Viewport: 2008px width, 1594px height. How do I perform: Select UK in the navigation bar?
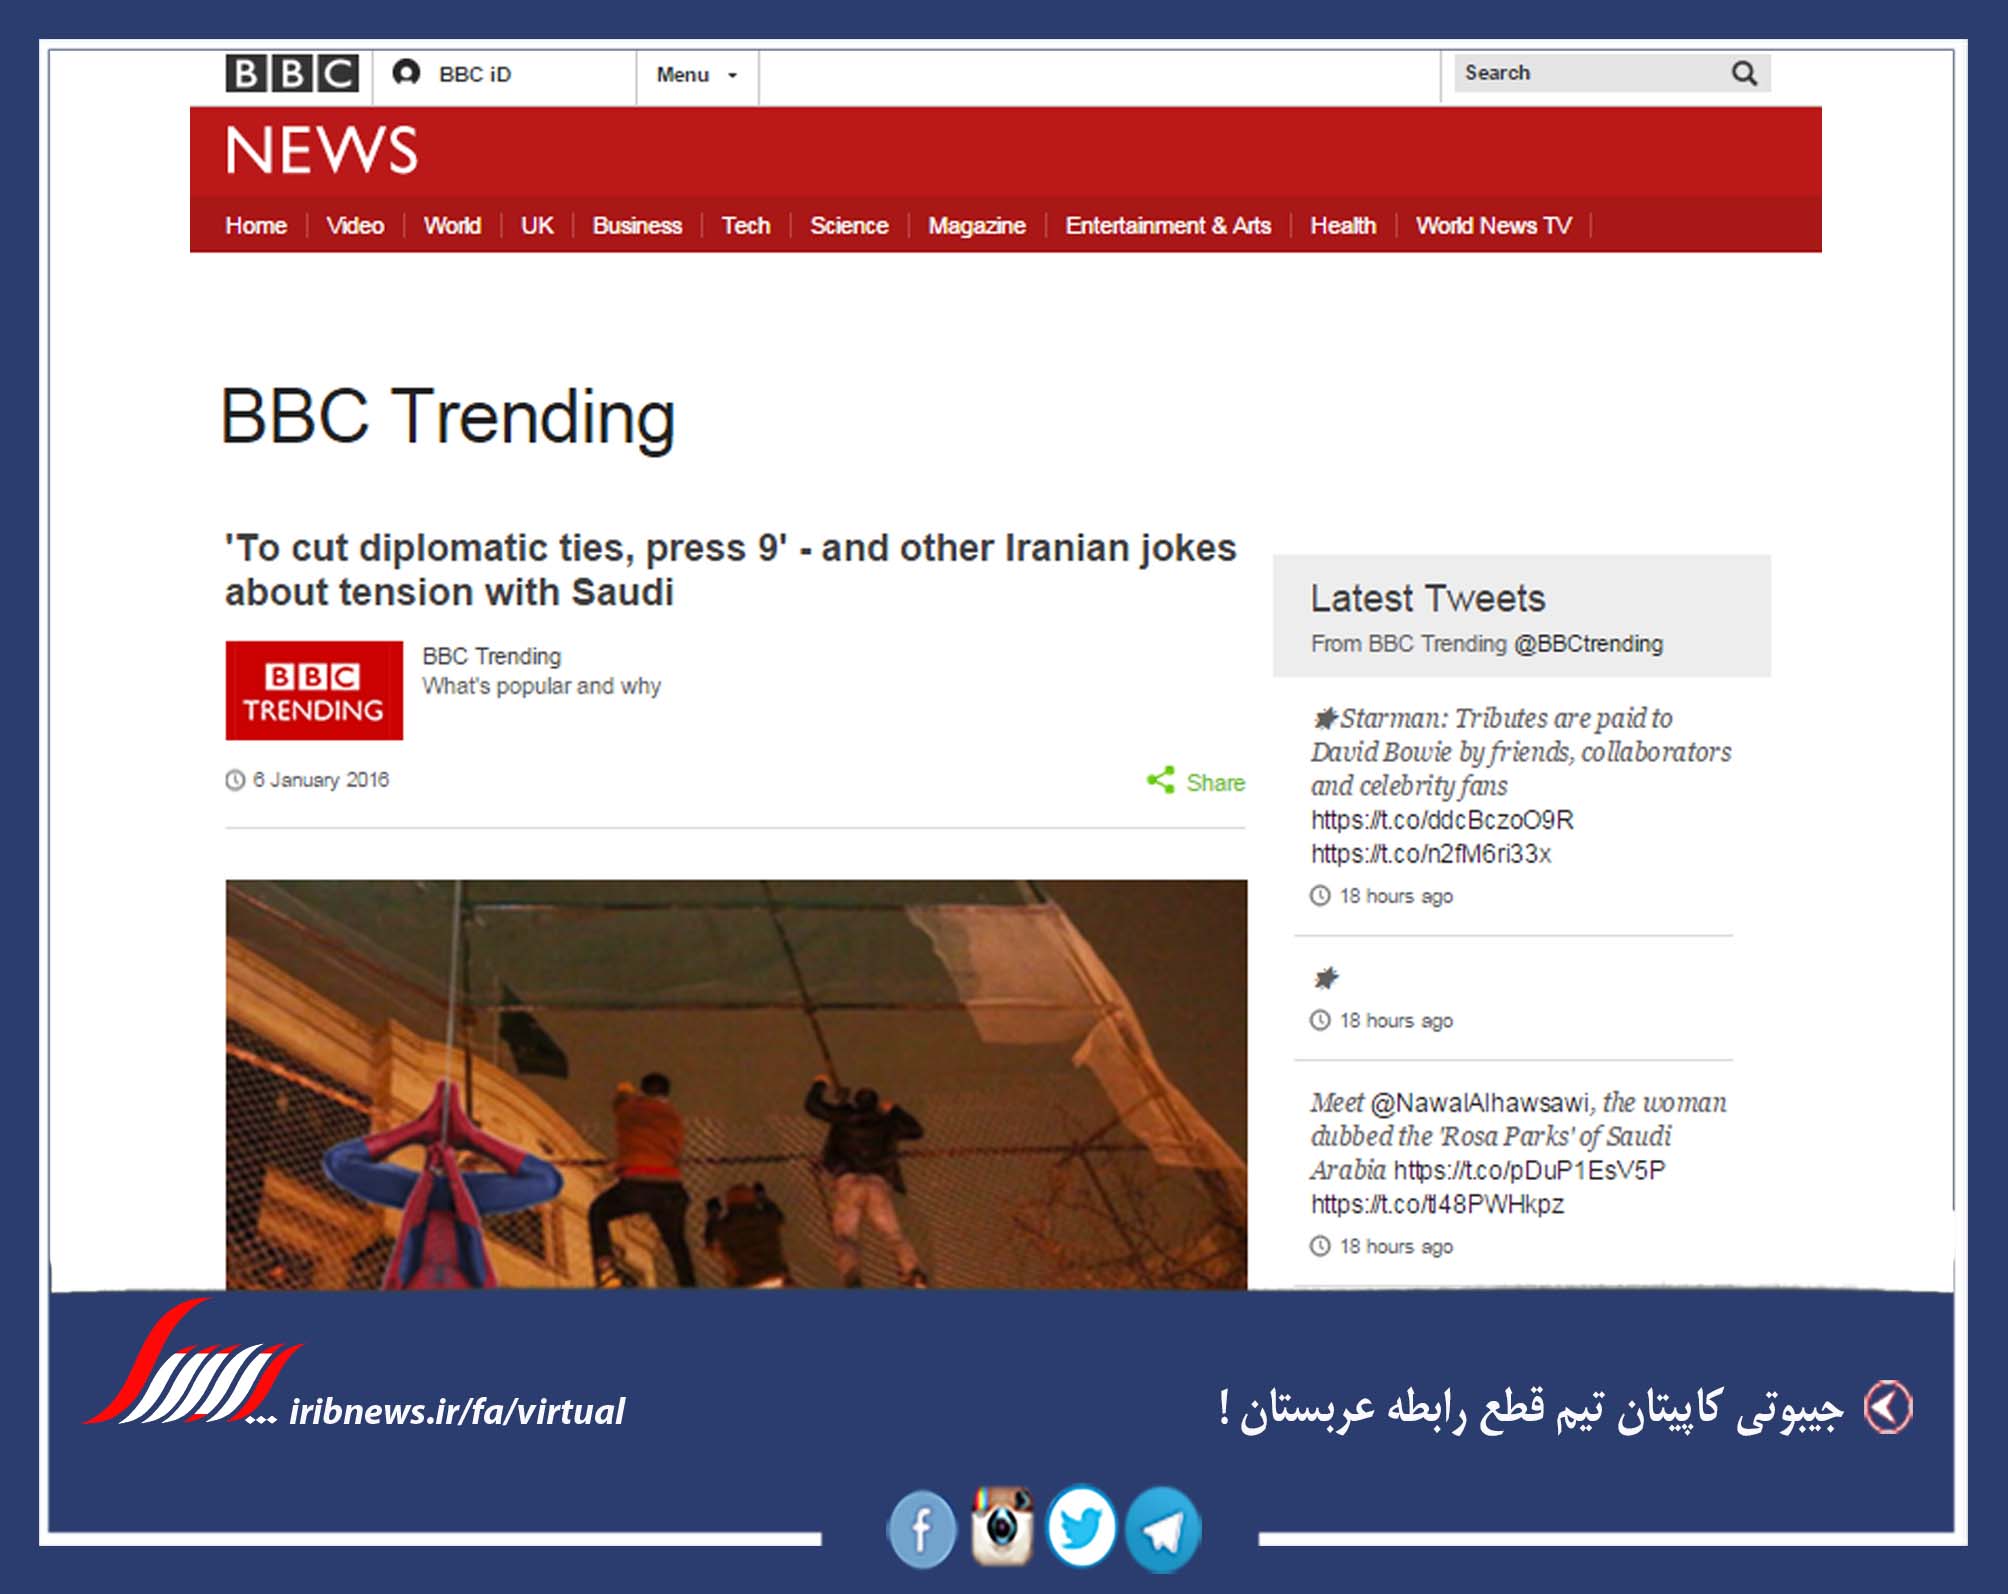[537, 225]
